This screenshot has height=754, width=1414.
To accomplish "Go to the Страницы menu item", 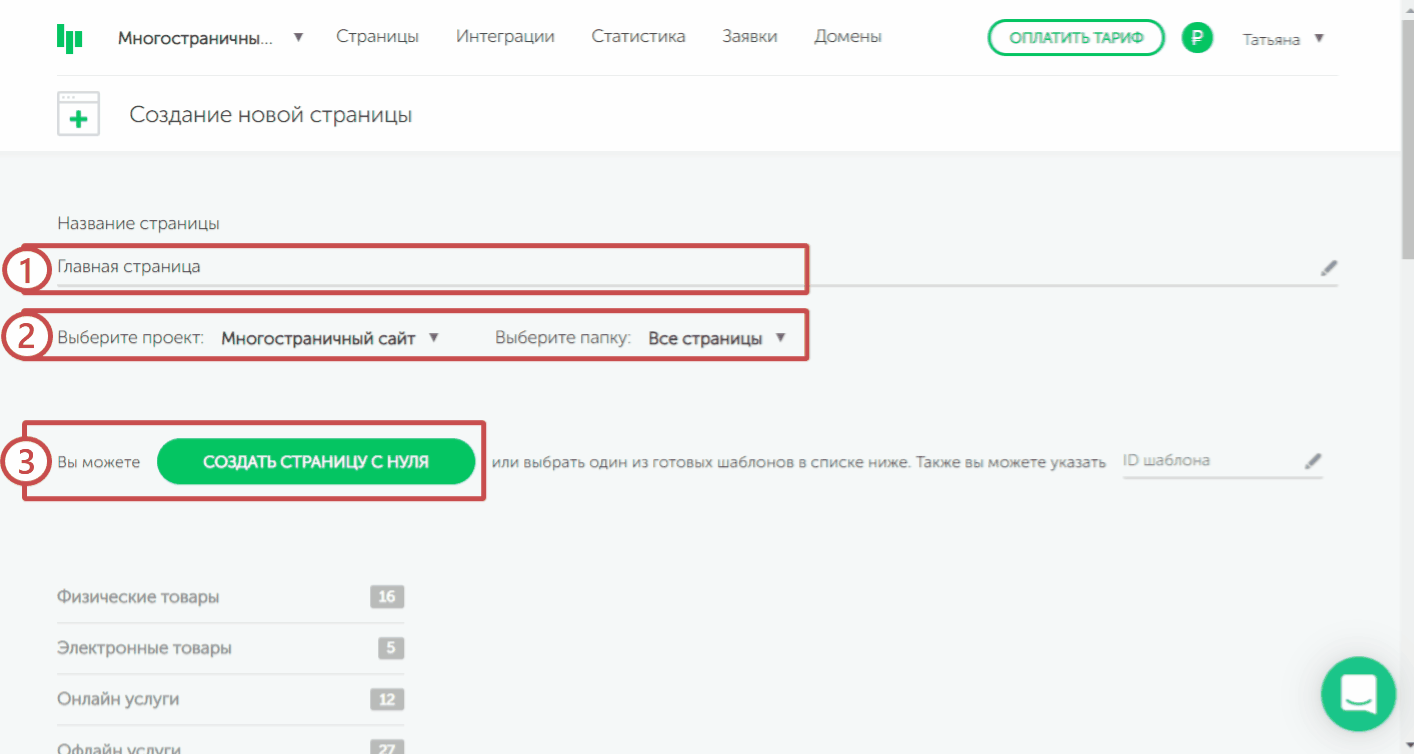I will coord(377,37).
